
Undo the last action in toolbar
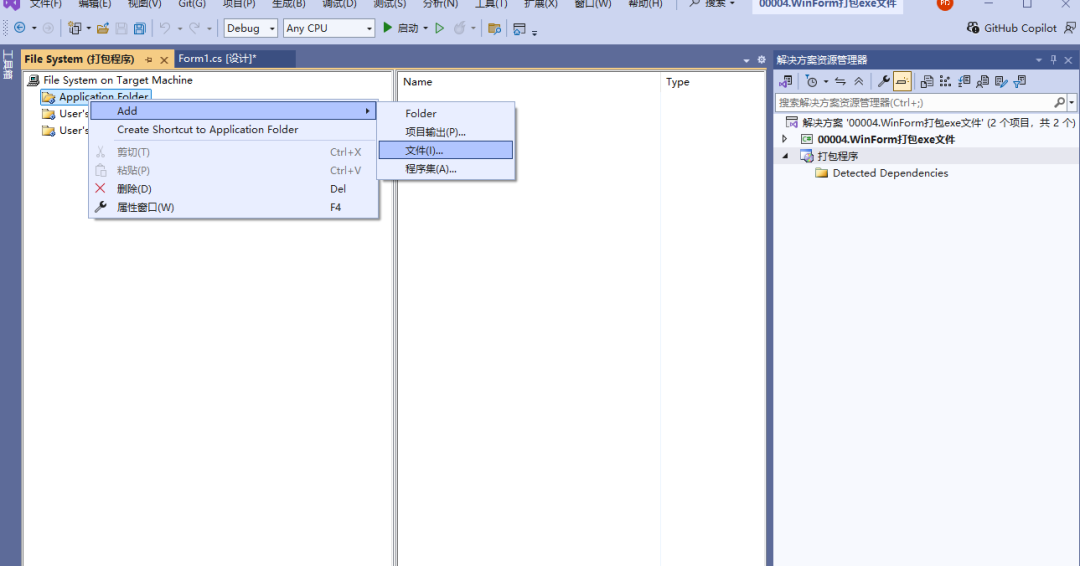pos(165,28)
